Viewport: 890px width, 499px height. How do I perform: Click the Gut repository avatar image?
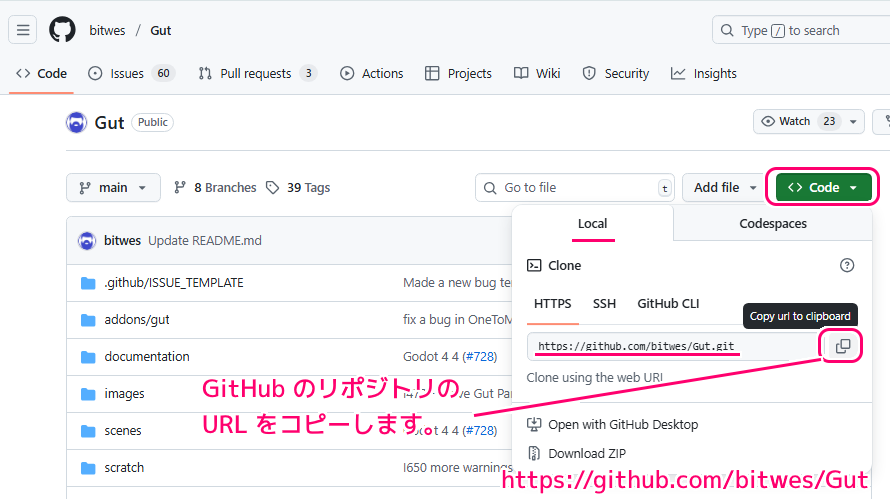point(77,123)
